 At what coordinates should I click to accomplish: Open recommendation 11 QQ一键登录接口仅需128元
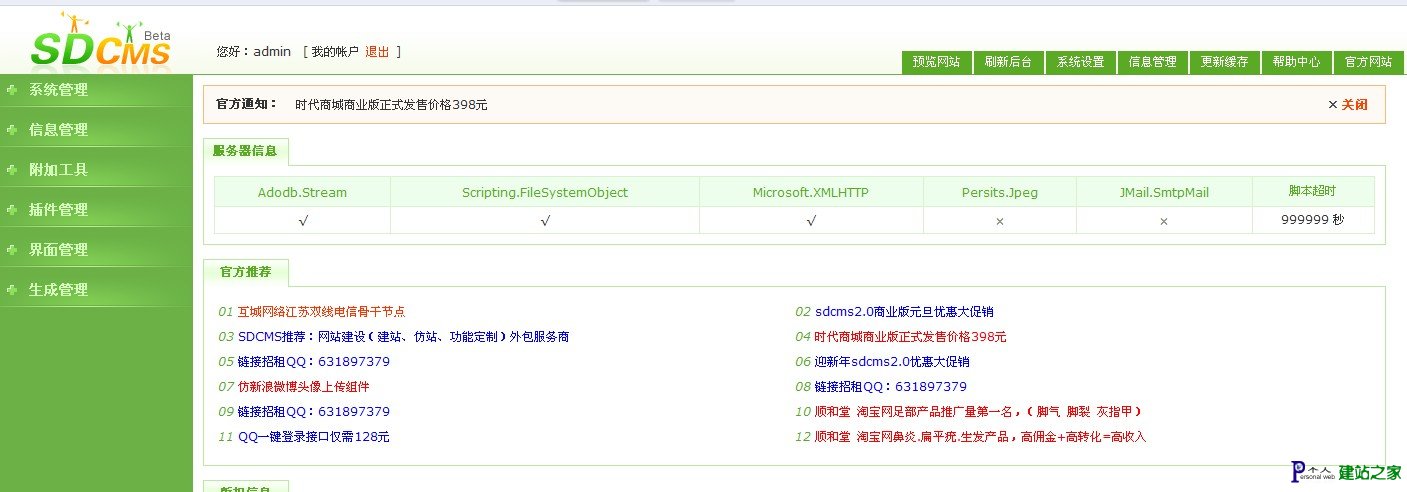click(x=314, y=437)
